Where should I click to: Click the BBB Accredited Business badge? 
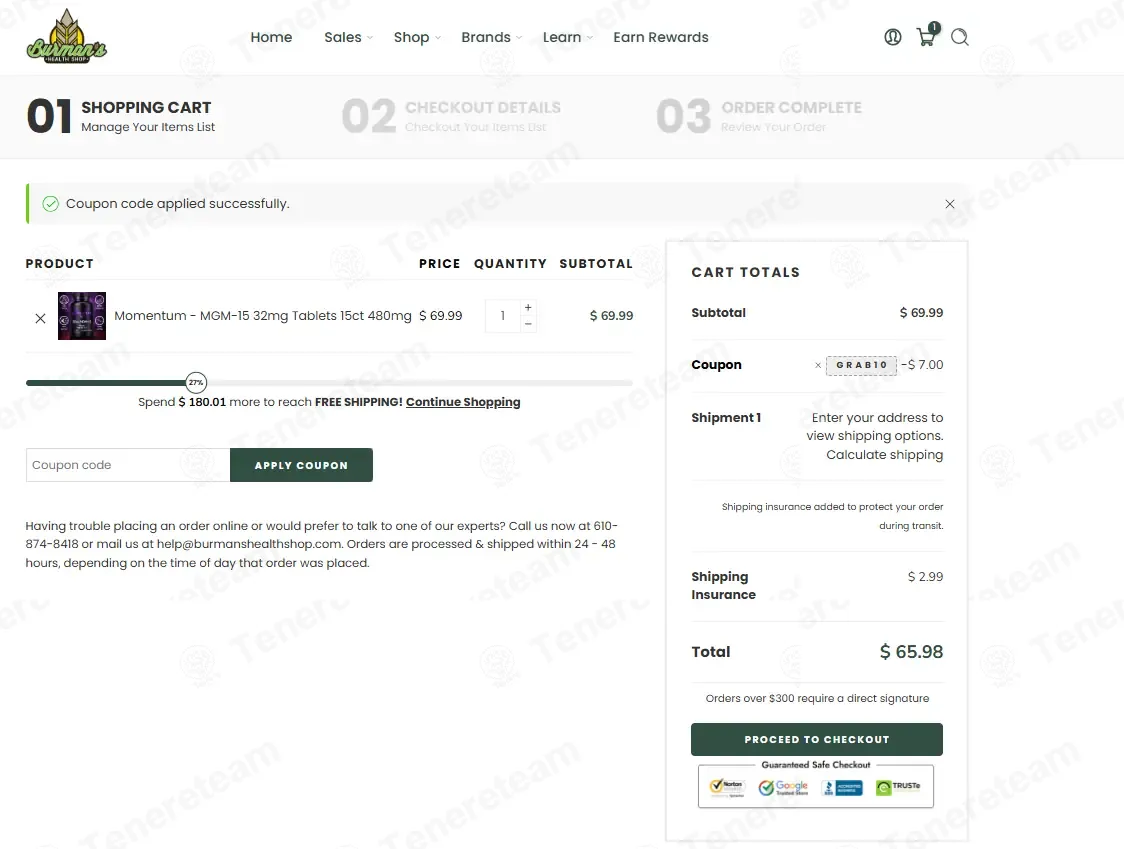(x=842, y=788)
